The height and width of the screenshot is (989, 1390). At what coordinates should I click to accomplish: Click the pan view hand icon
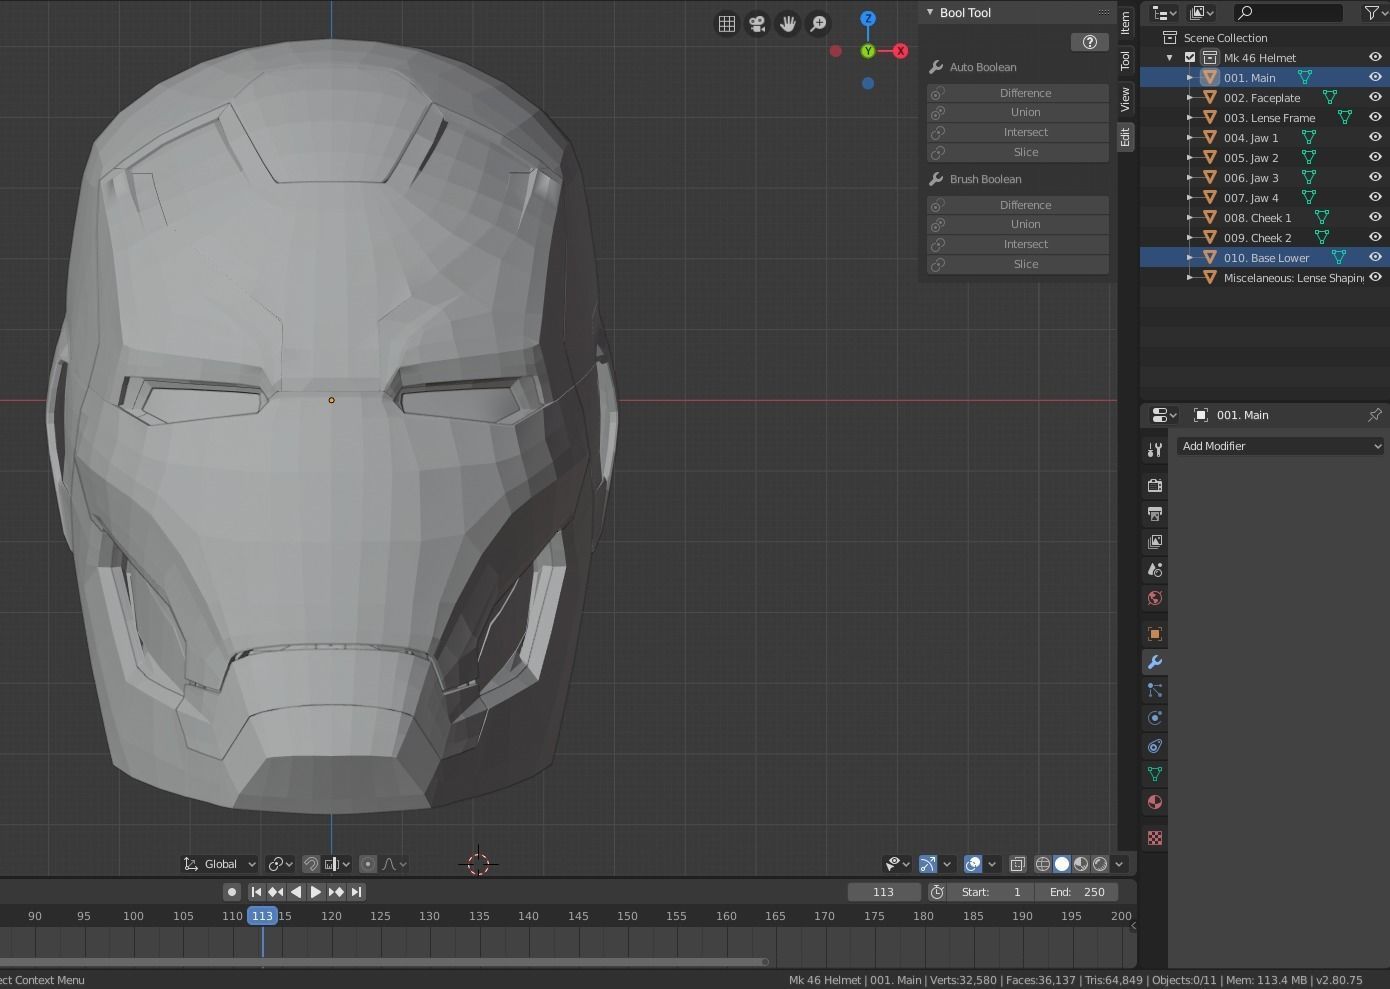pos(788,23)
